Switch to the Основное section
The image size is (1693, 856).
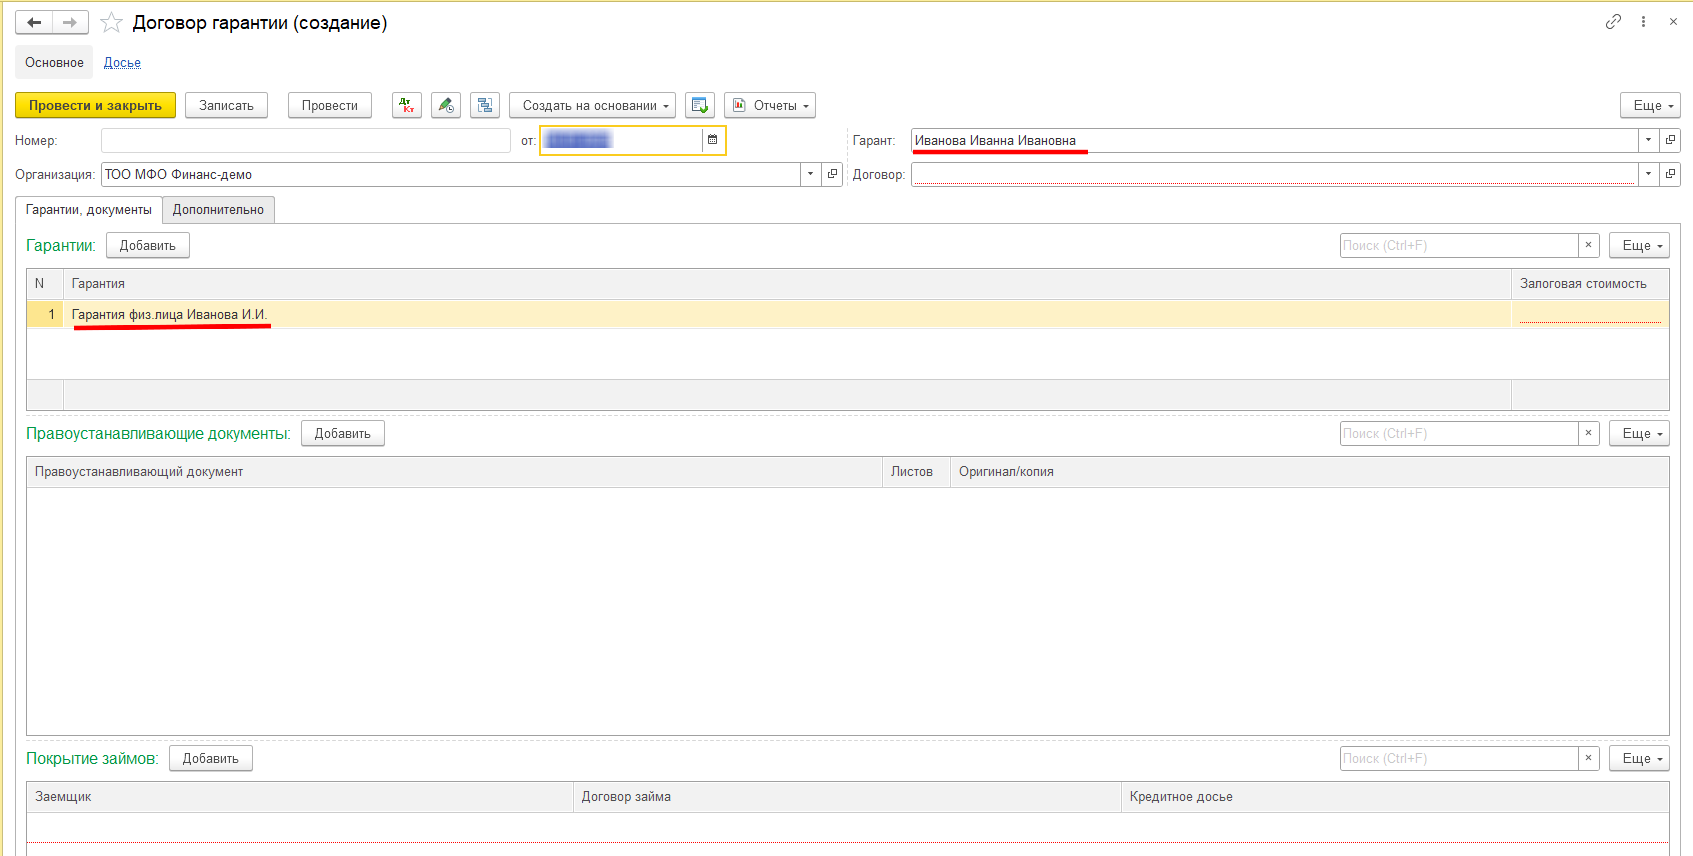click(x=54, y=62)
